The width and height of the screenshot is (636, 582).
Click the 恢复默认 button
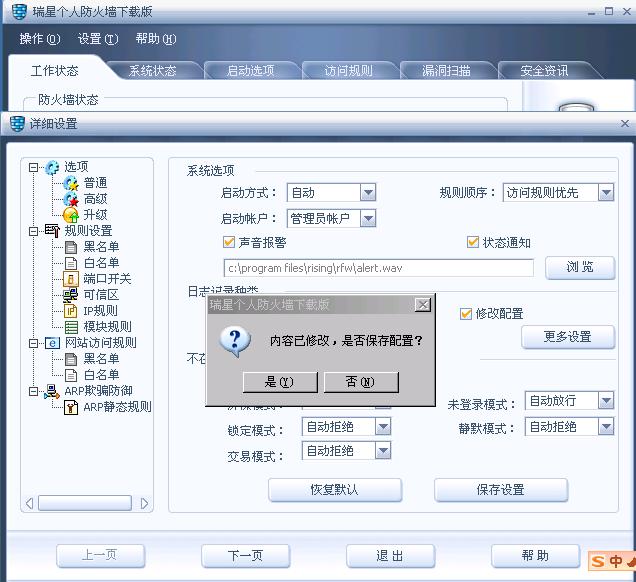335,490
